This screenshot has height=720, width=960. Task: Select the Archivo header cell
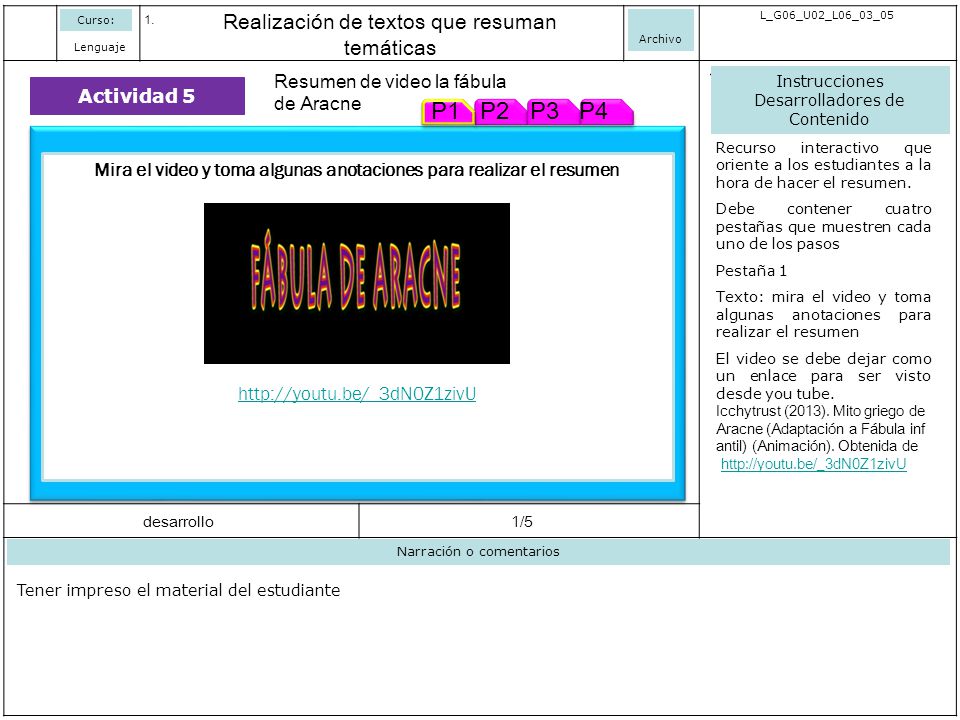(660, 31)
